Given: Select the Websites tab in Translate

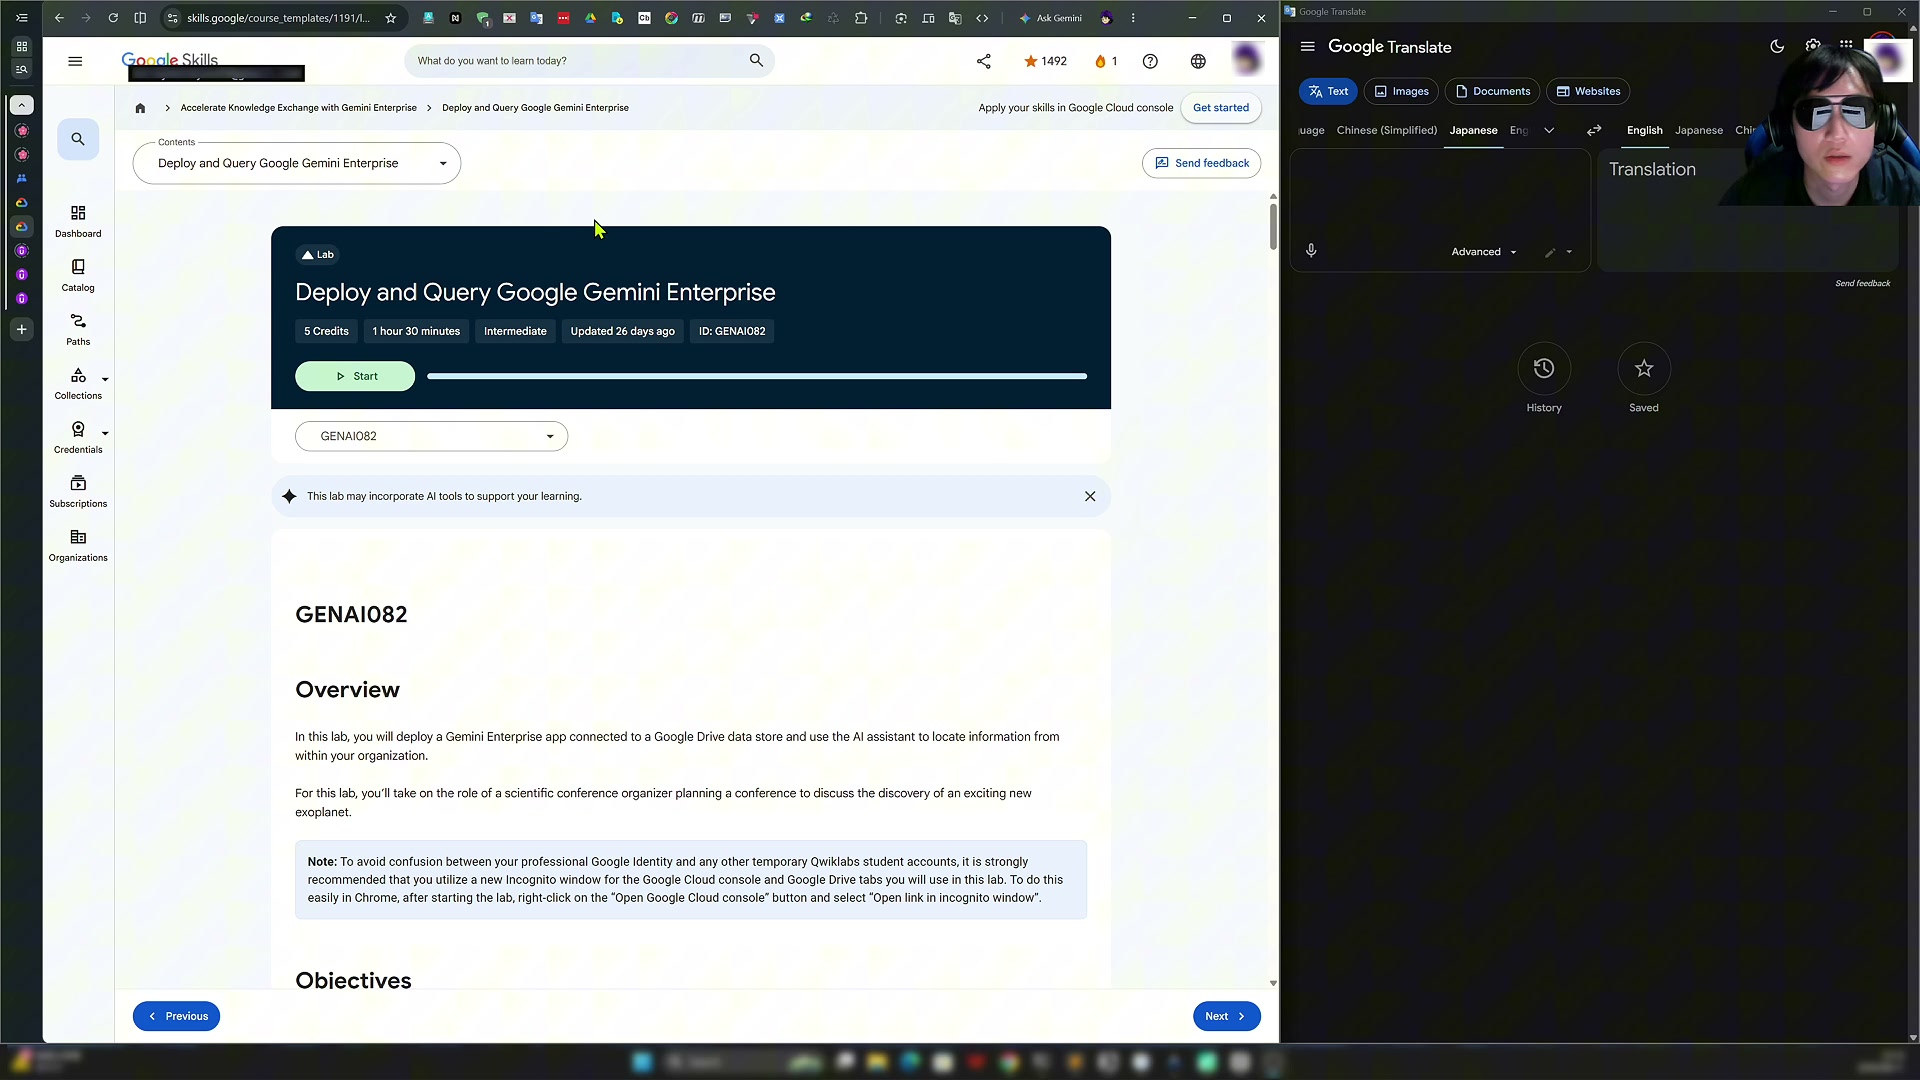Looking at the screenshot, I should (1588, 91).
